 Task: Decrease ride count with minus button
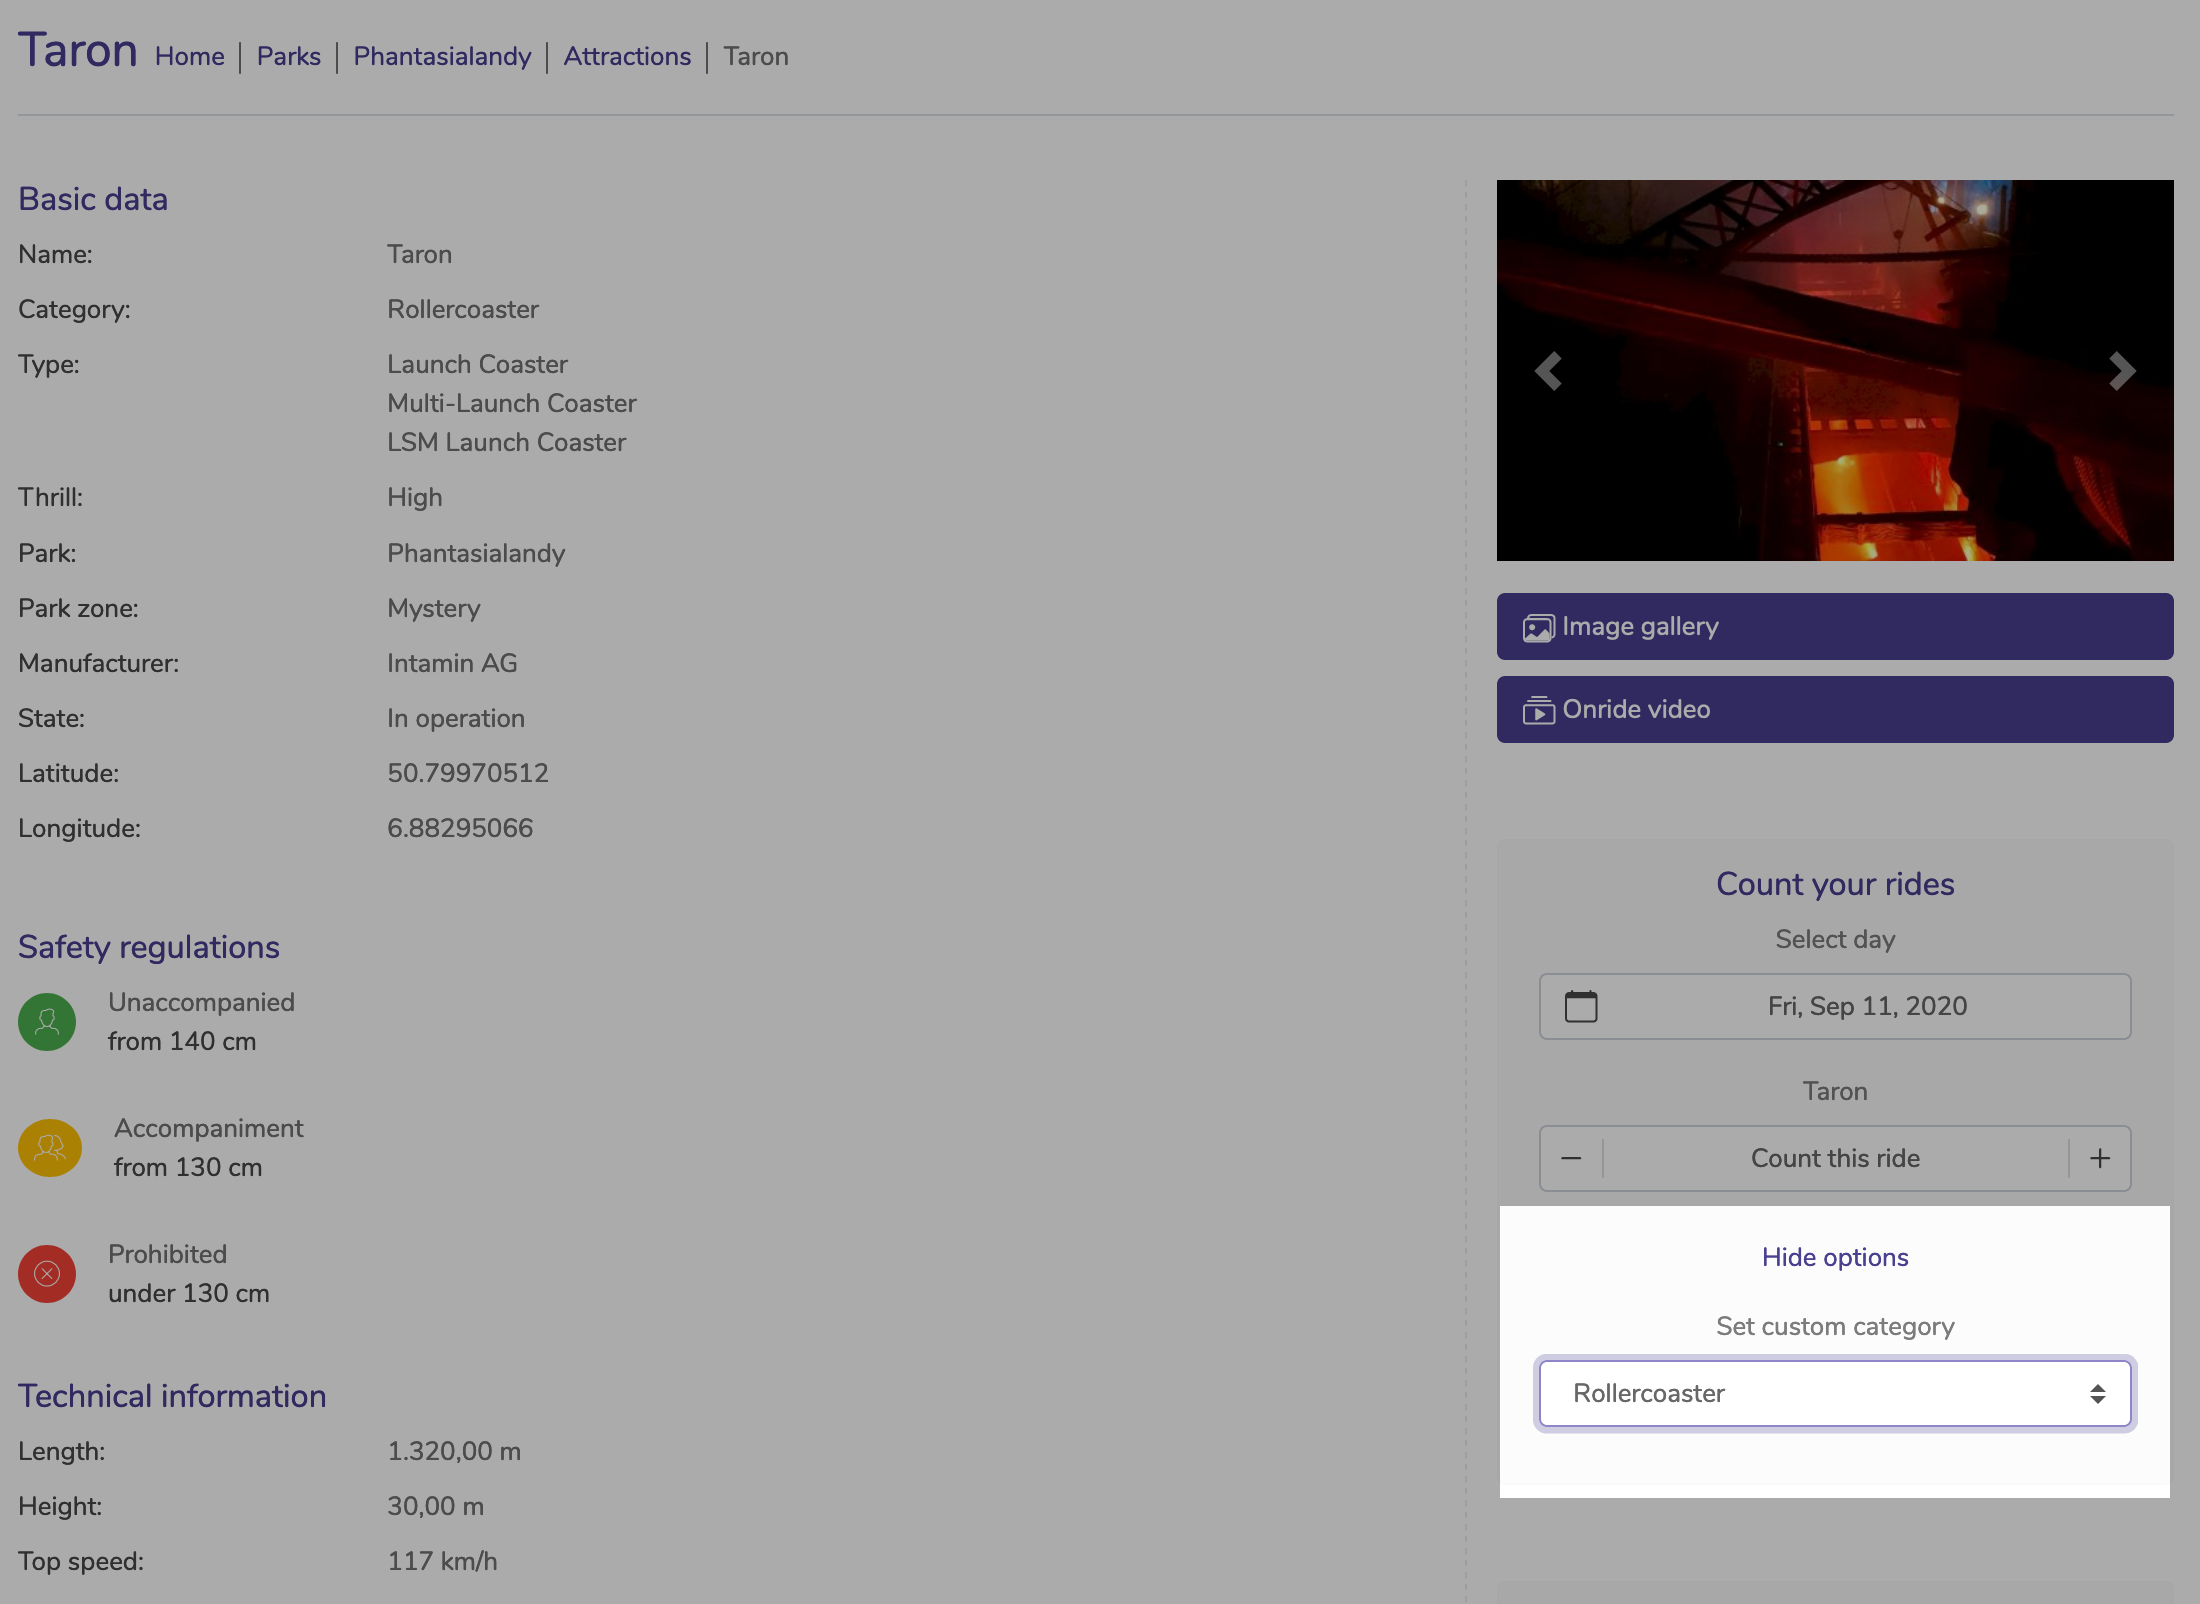1571,1158
